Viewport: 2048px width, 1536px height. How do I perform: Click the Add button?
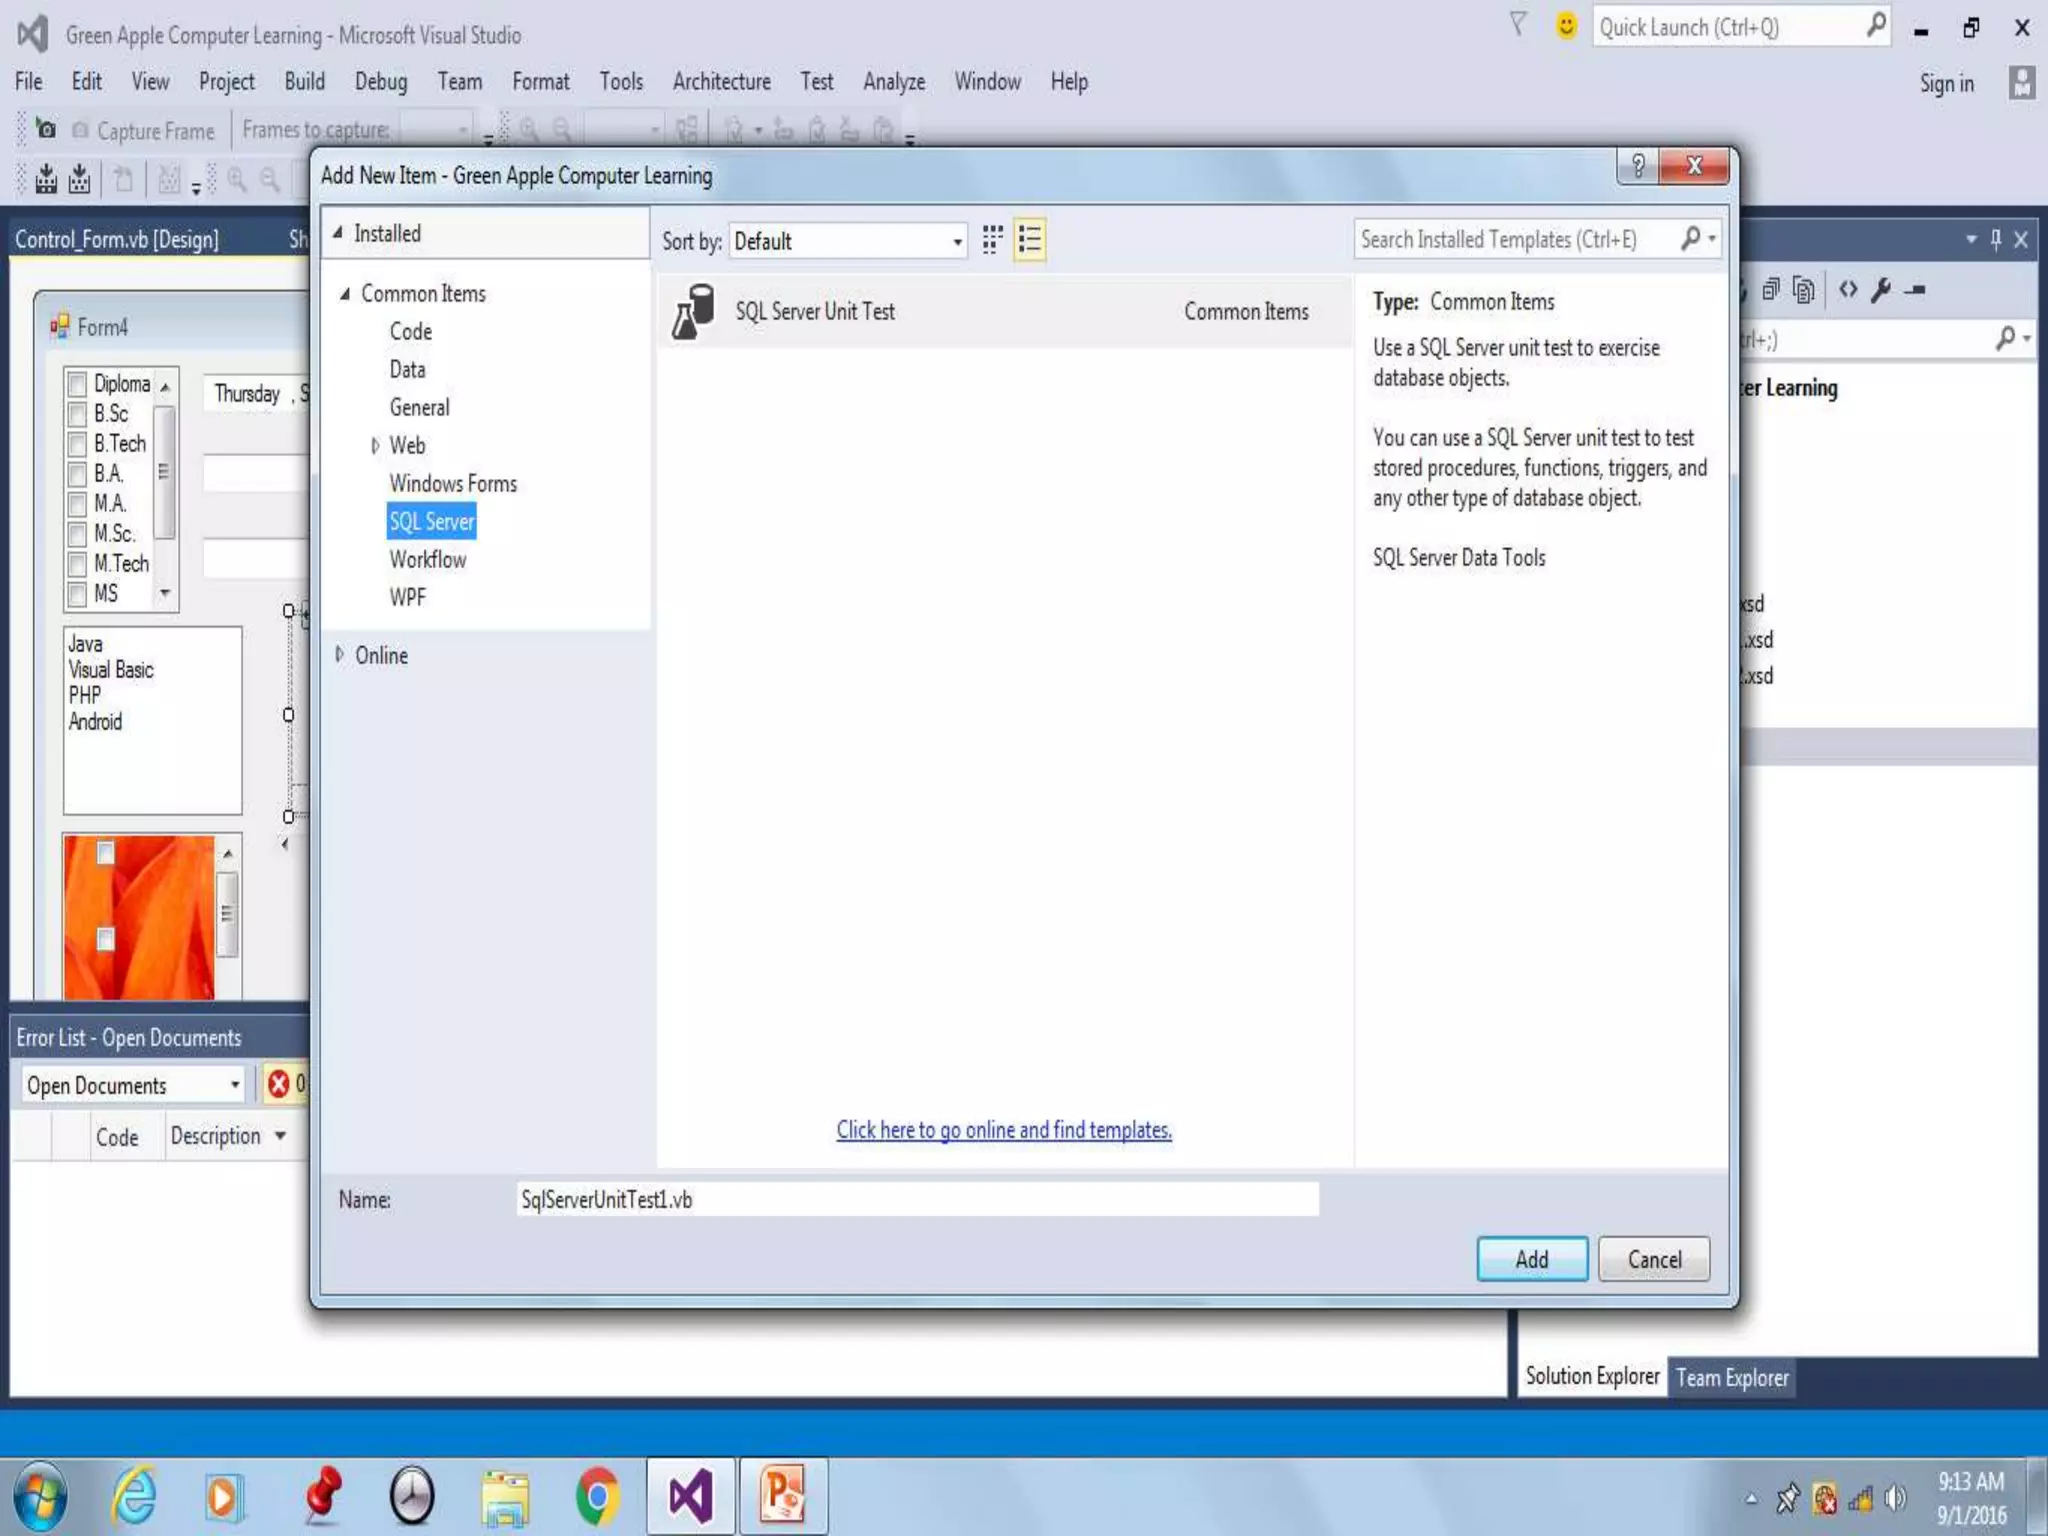[1531, 1259]
